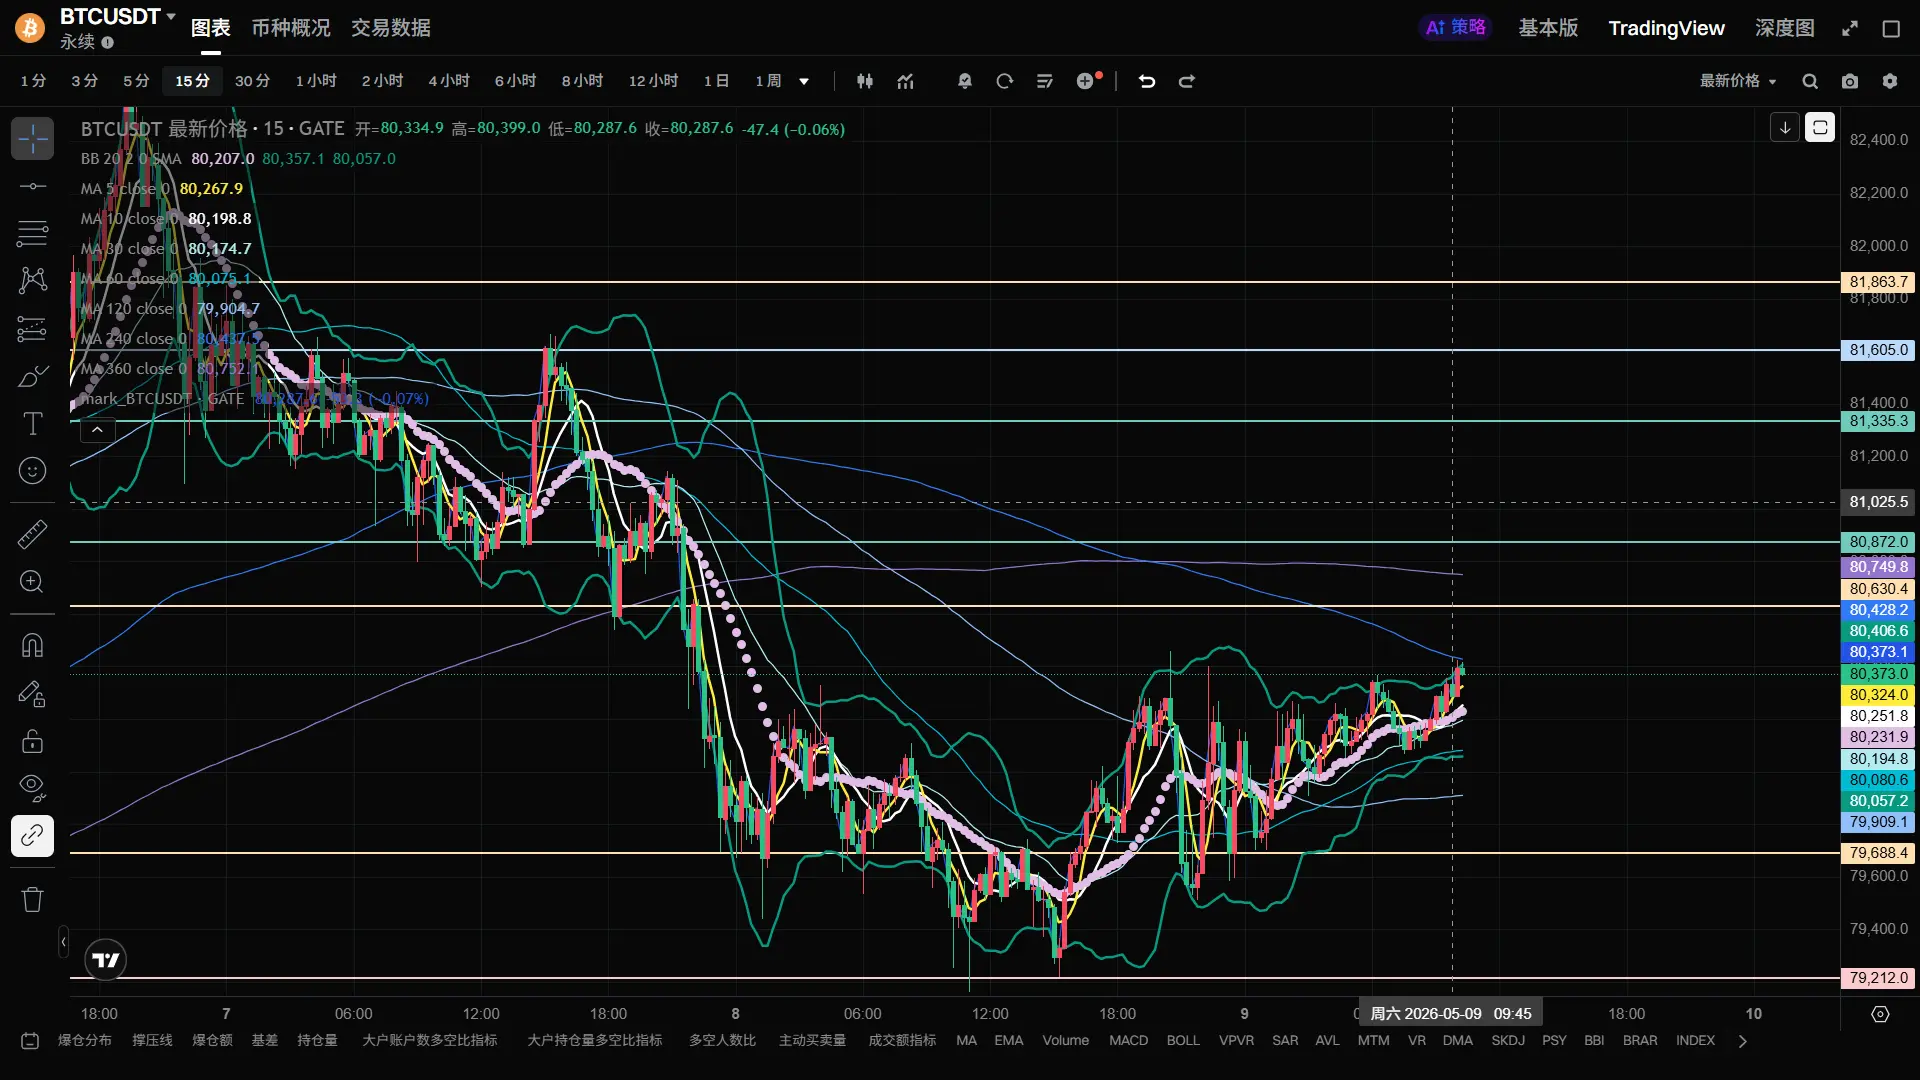Click the 周六 2026-05-09 09:45 time label
Screen dimensions: 1920x1080
click(1450, 1014)
